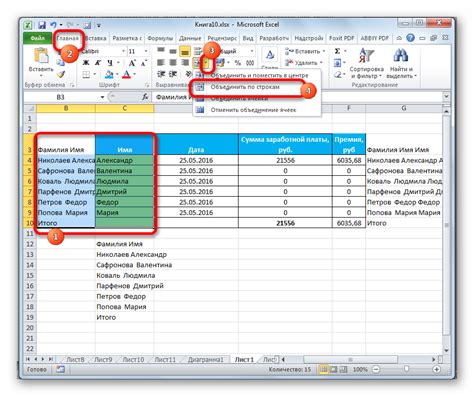
Task: Jump to first sheet navigation arrow
Action: coord(28,359)
